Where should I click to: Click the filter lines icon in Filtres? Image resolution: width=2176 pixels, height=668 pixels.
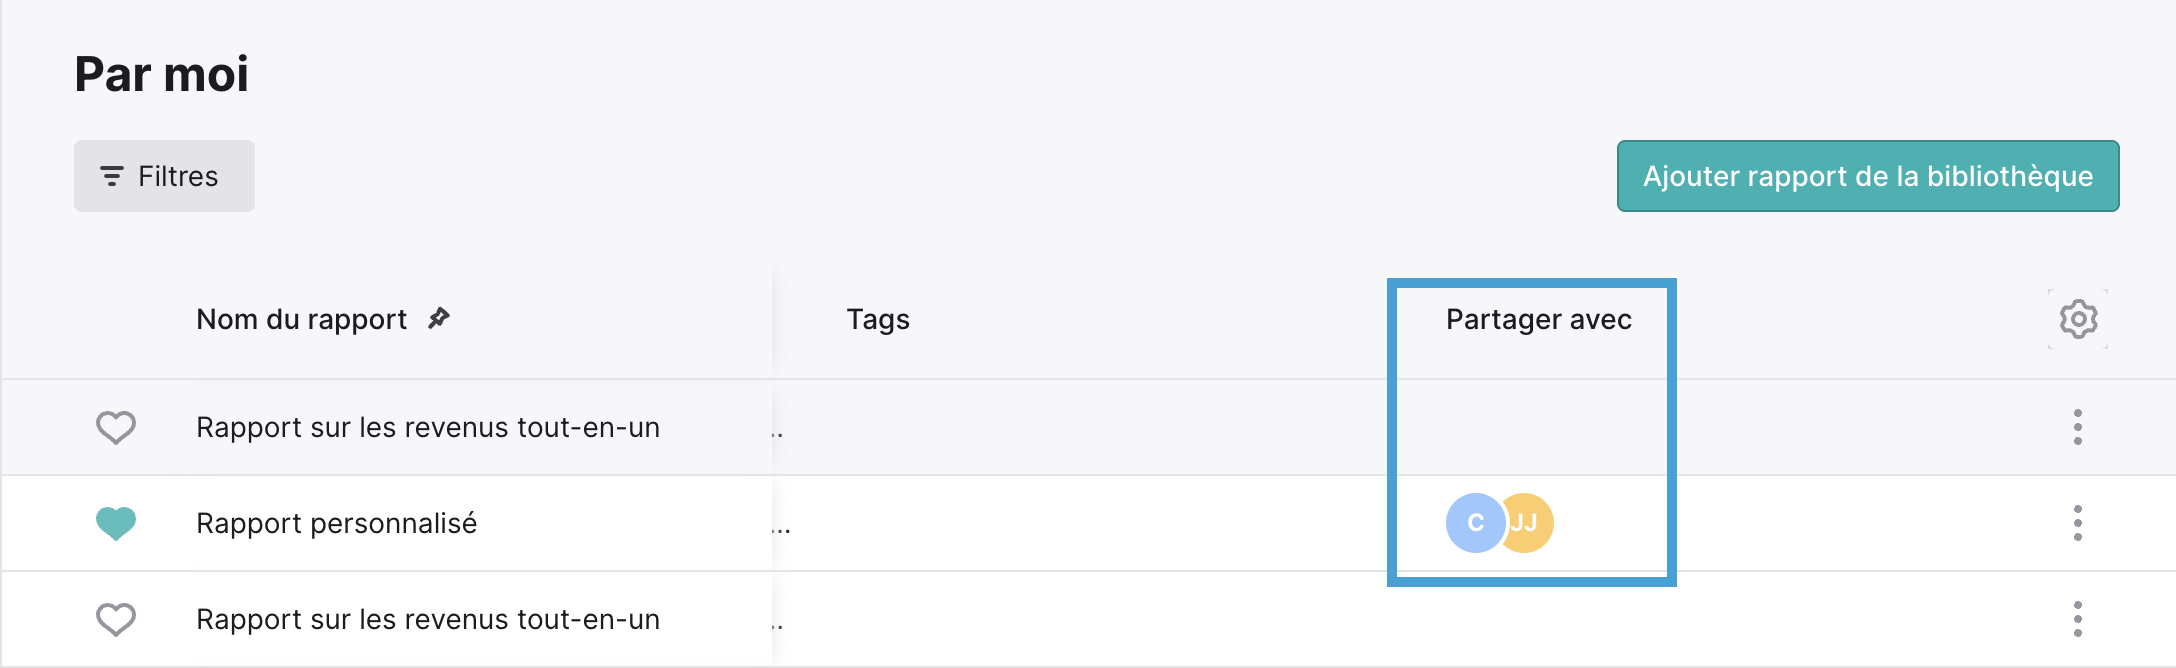(112, 176)
